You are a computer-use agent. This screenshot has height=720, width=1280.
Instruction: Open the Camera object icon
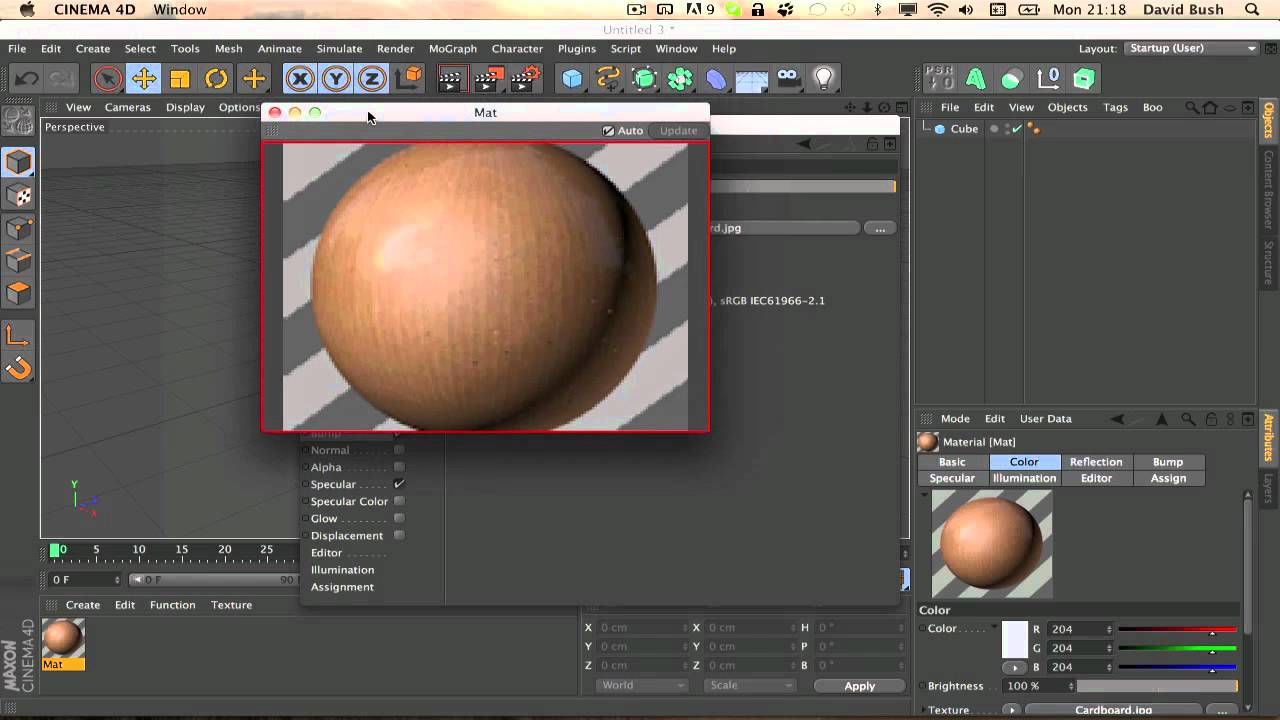788,79
